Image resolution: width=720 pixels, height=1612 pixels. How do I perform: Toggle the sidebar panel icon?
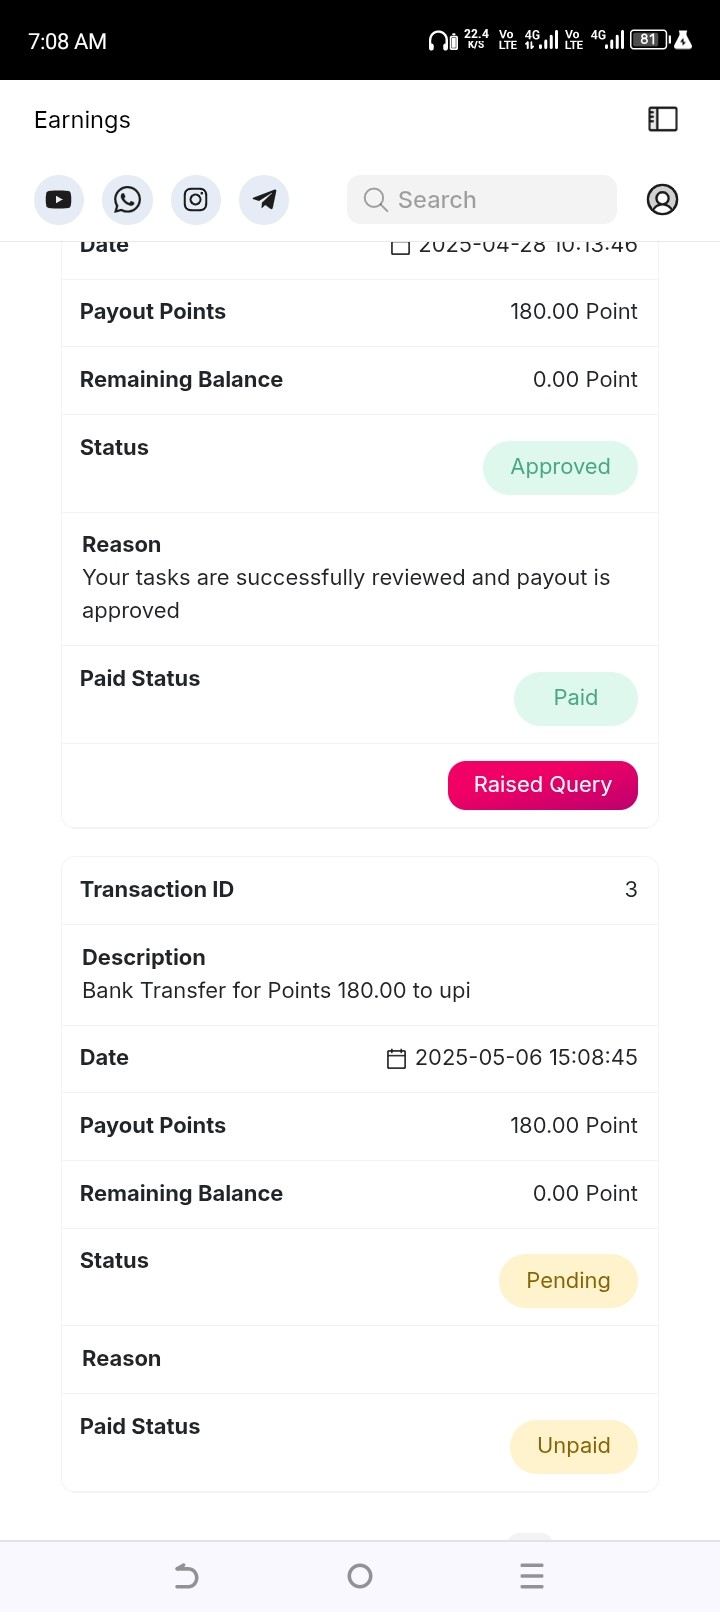tap(663, 119)
